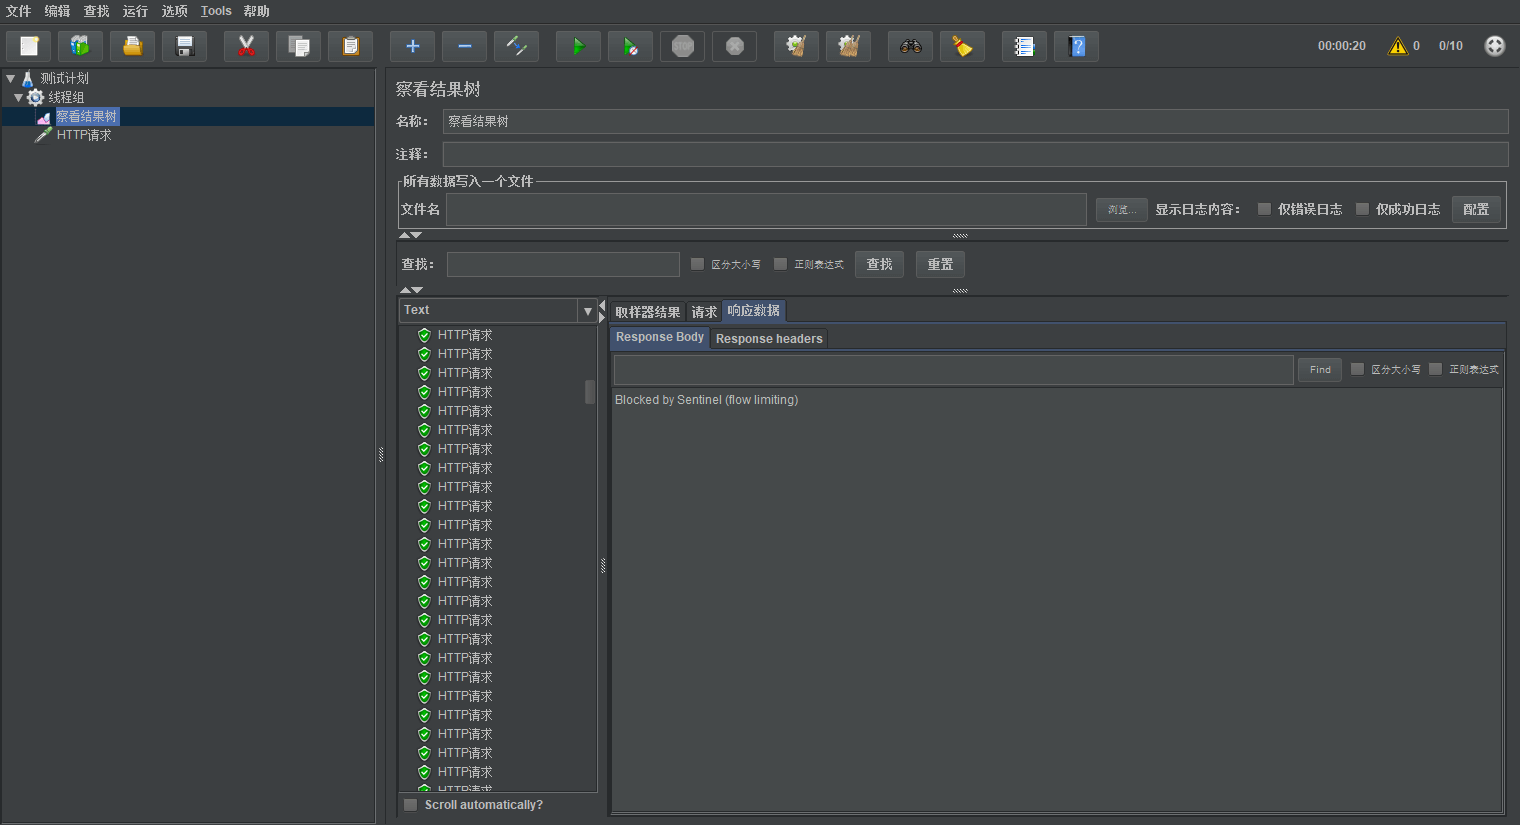Click the green Start run icon
This screenshot has height=825, width=1520.
578,46
